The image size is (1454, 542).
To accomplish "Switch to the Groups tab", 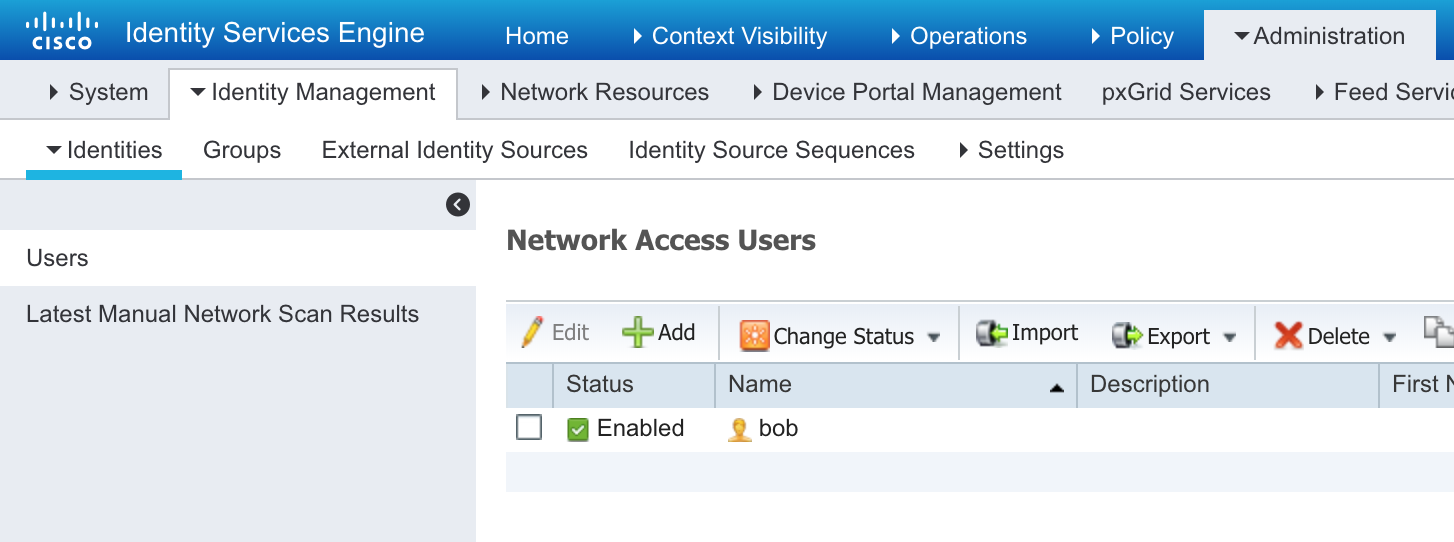I will coord(242,150).
